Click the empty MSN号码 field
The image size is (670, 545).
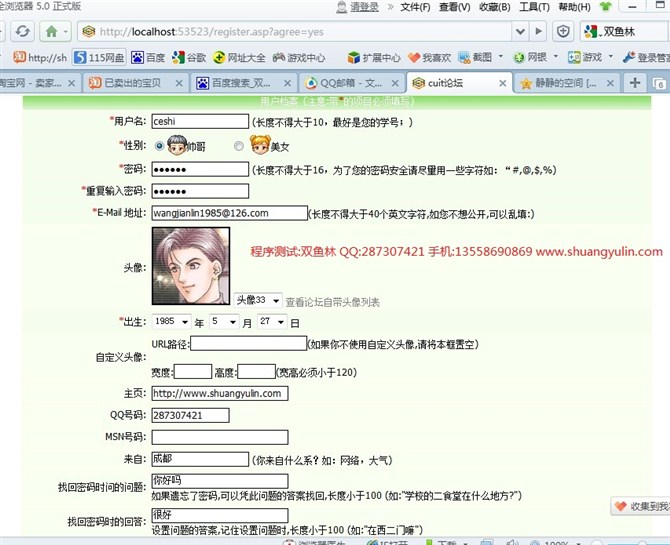(220, 437)
